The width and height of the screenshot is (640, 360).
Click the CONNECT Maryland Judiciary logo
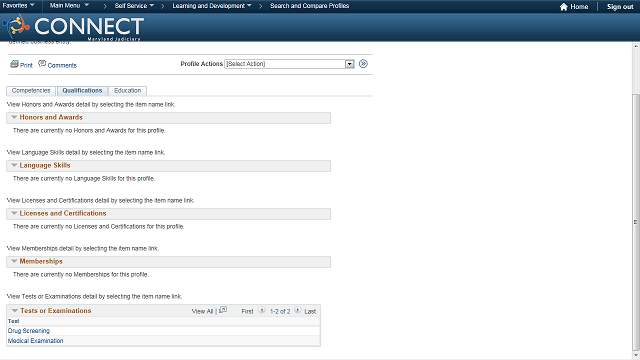click(73, 27)
